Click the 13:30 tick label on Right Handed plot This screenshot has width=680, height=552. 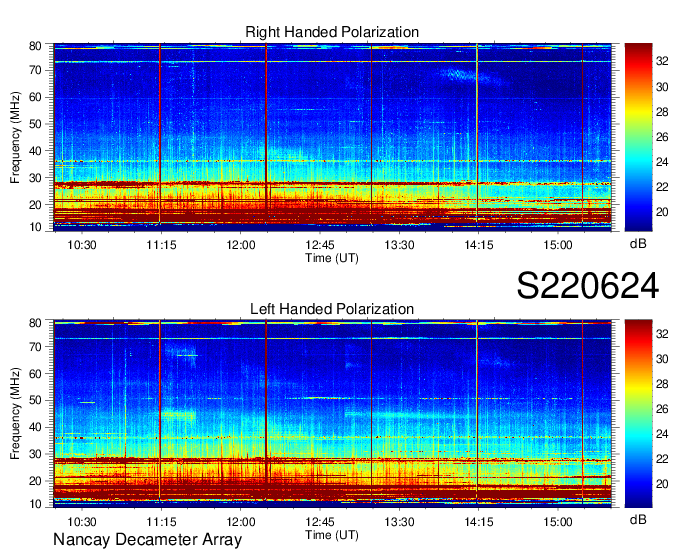tap(399, 245)
